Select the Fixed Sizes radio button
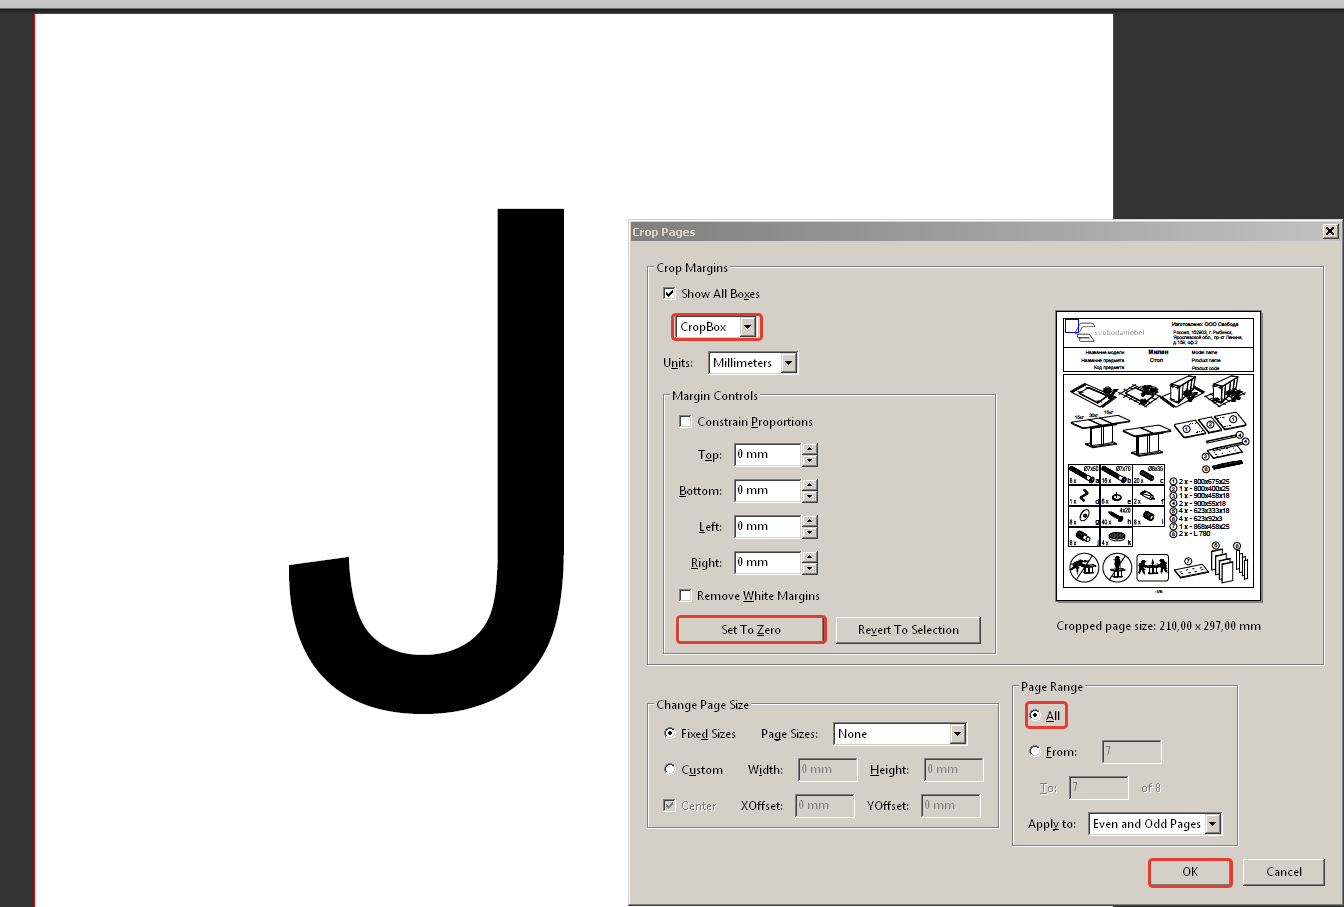This screenshot has height=907, width=1344. [x=670, y=733]
